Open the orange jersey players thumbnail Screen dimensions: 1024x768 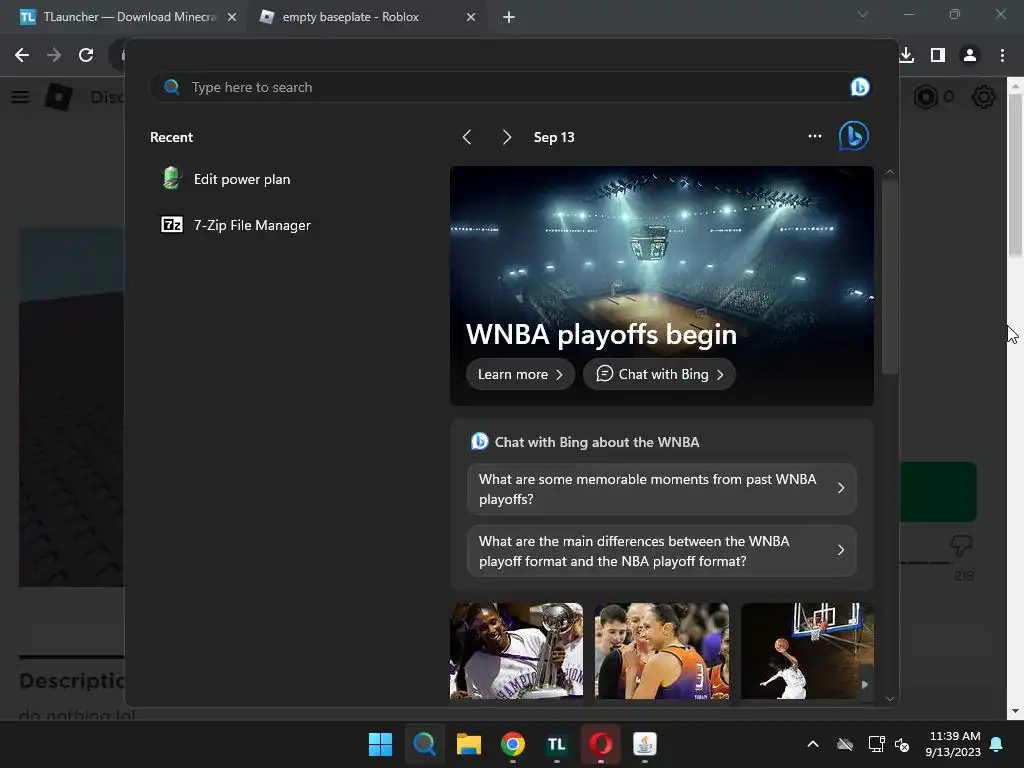(x=662, y=651)
